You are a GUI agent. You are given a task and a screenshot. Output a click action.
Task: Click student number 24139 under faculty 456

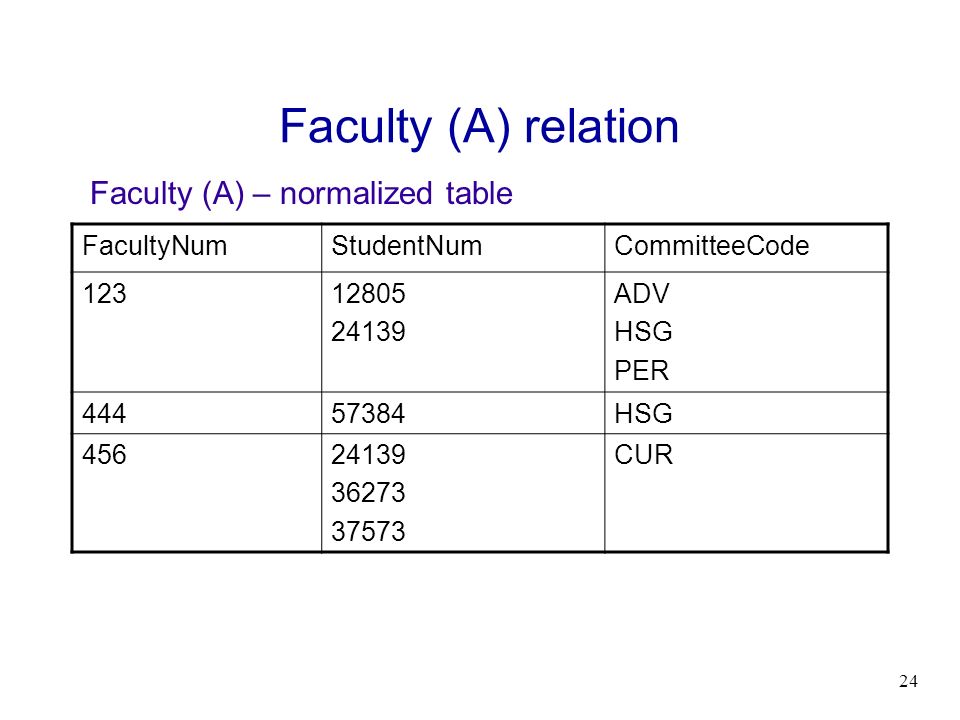click(x=368, y=455)
